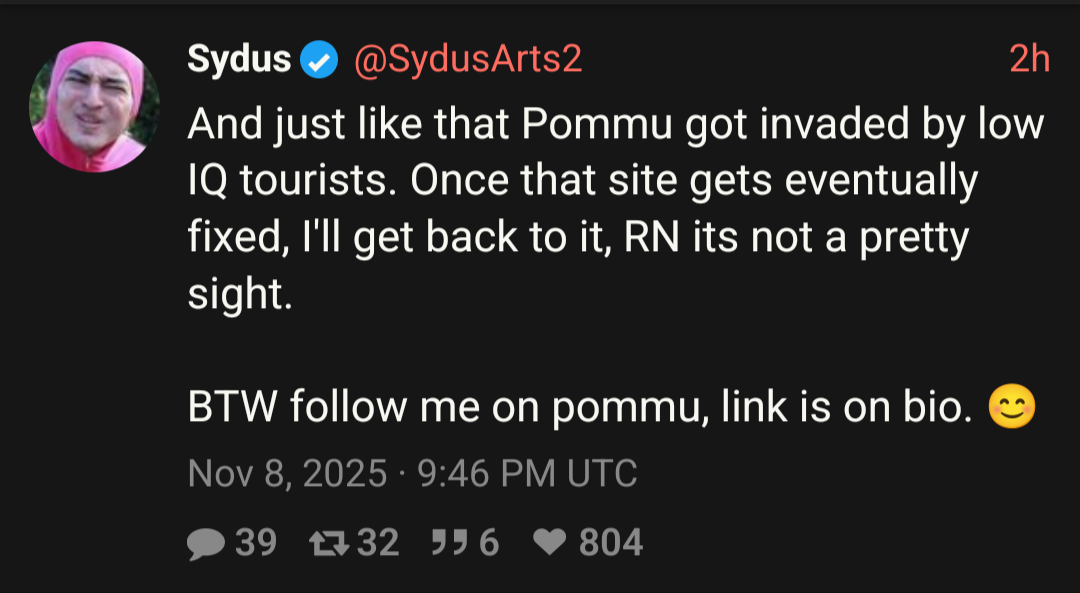Click the first line mentioning Pommu invaded
Image resolution: width=1080 pixels, height=593 pixels.
tap(615, 125)
